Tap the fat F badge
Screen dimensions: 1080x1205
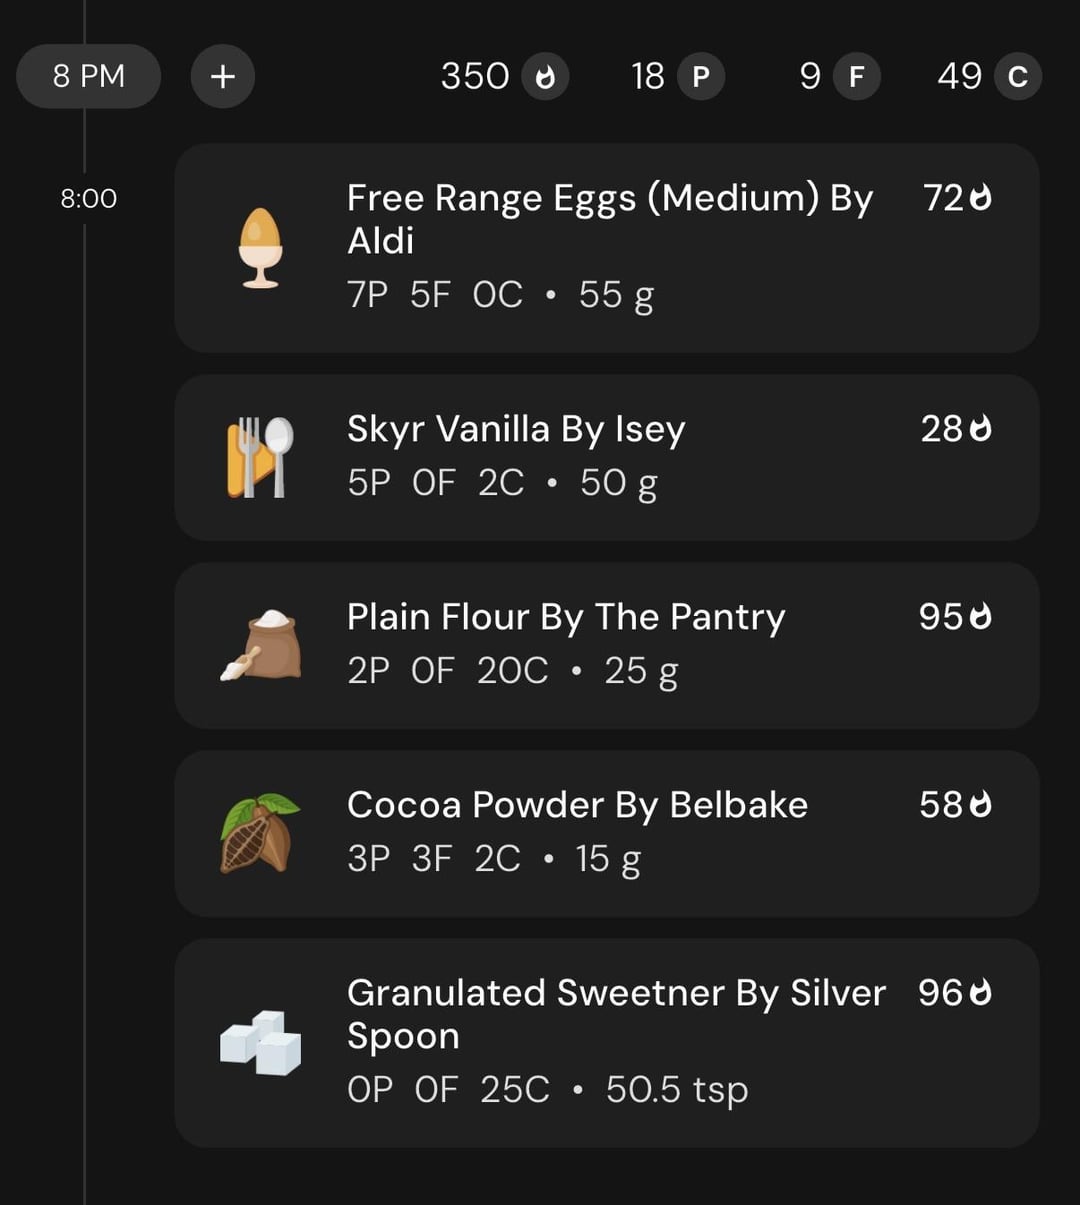pos(857,77)
